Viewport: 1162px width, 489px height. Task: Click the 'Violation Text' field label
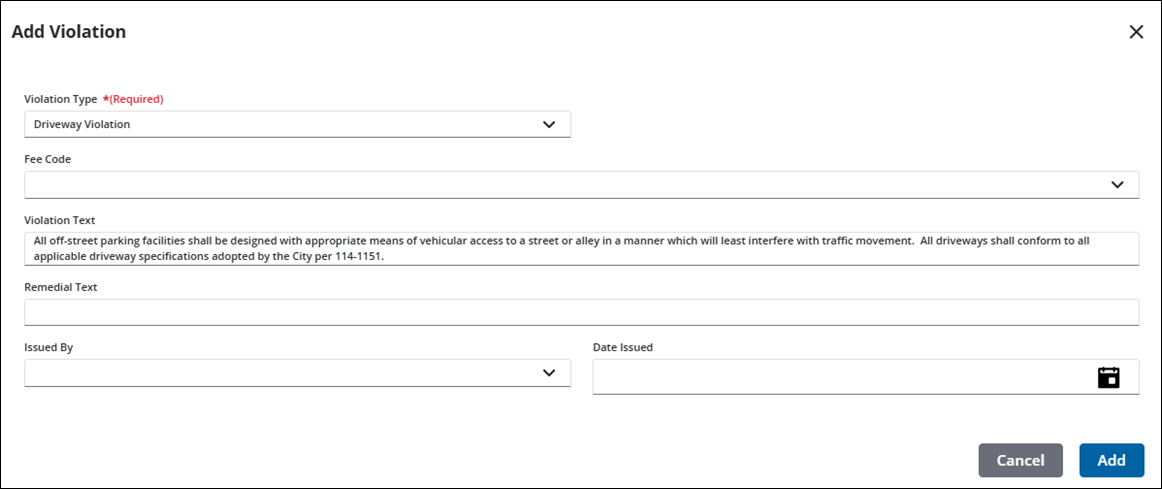(59, 221)
